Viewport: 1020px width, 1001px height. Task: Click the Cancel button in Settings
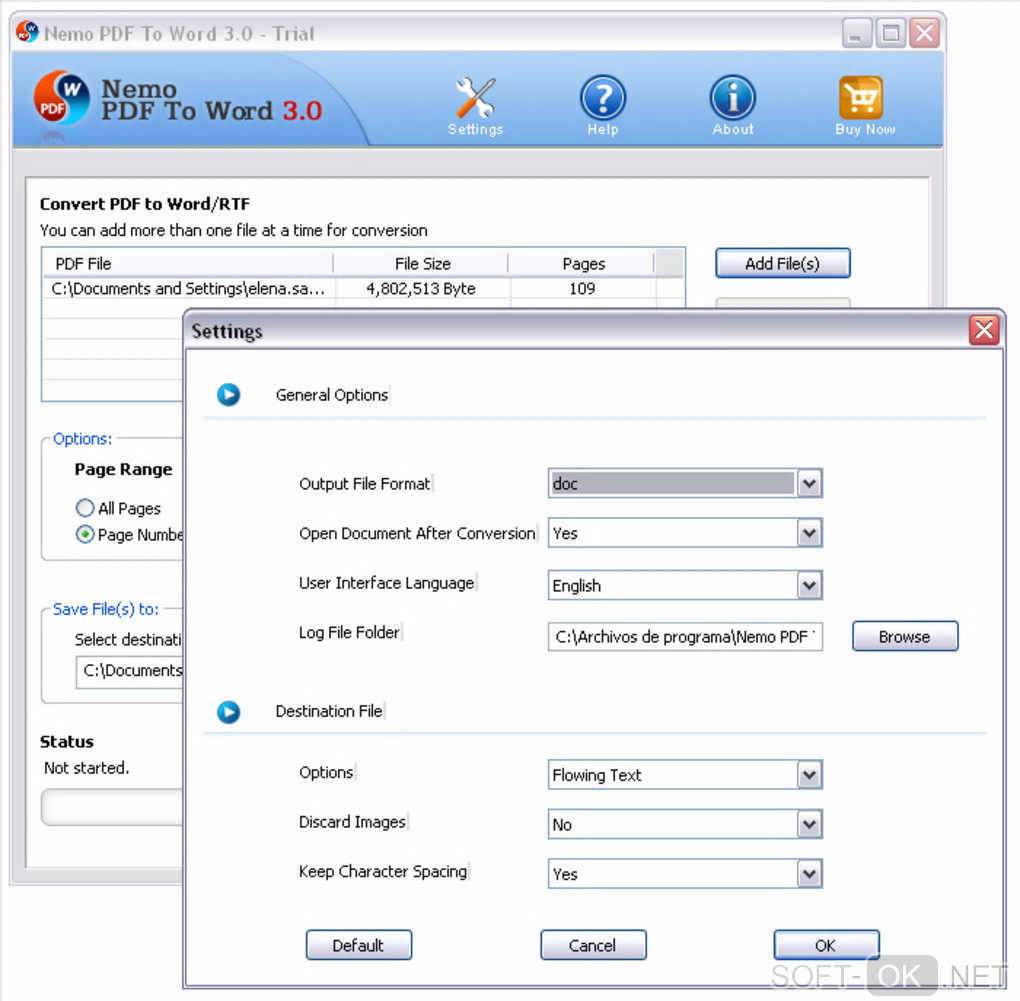tap(593, 945)
